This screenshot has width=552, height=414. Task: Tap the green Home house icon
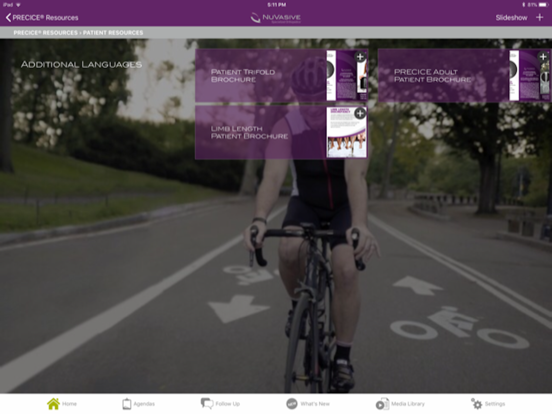click(53, 404)
